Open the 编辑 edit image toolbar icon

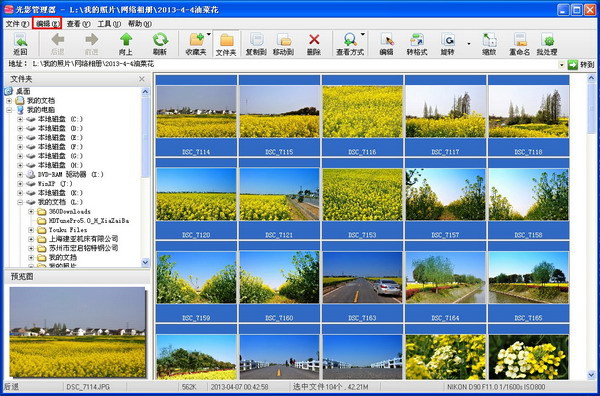[x=386, y=44]
